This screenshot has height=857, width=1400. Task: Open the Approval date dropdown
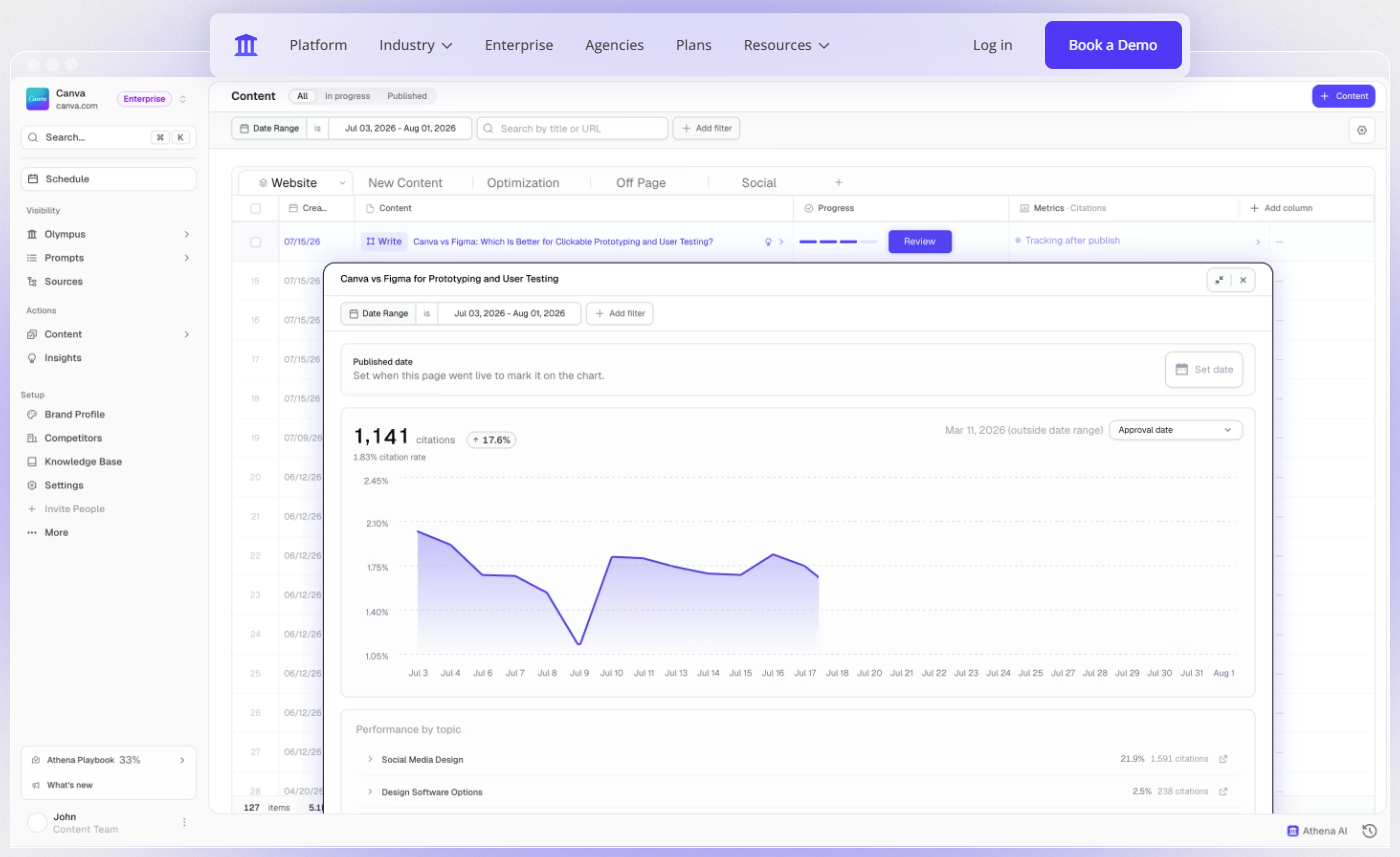(1176, 430)
